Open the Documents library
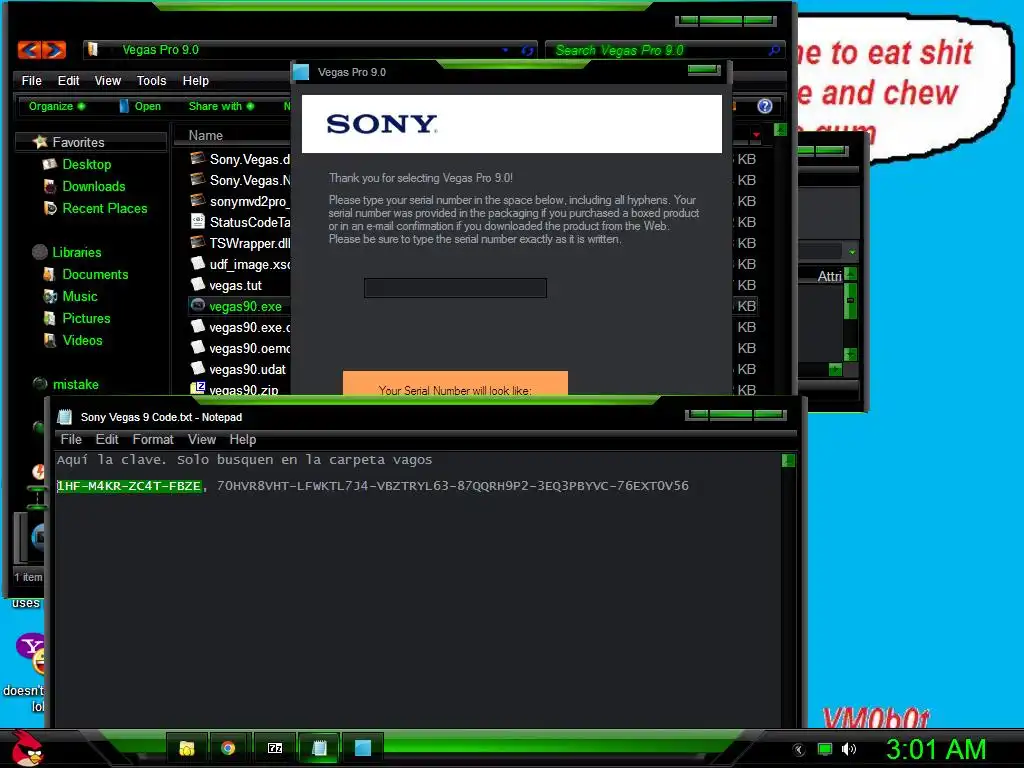Image resolution: width=1024 pixels, height=768 pixels. pyautogui.click(x=95, y=274)
